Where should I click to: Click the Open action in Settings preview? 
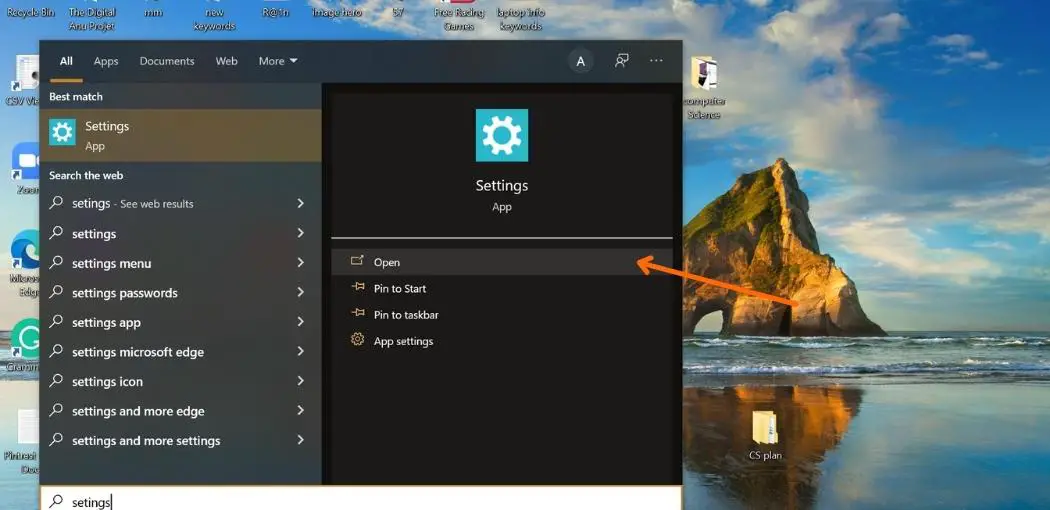[x=502, y=262]
